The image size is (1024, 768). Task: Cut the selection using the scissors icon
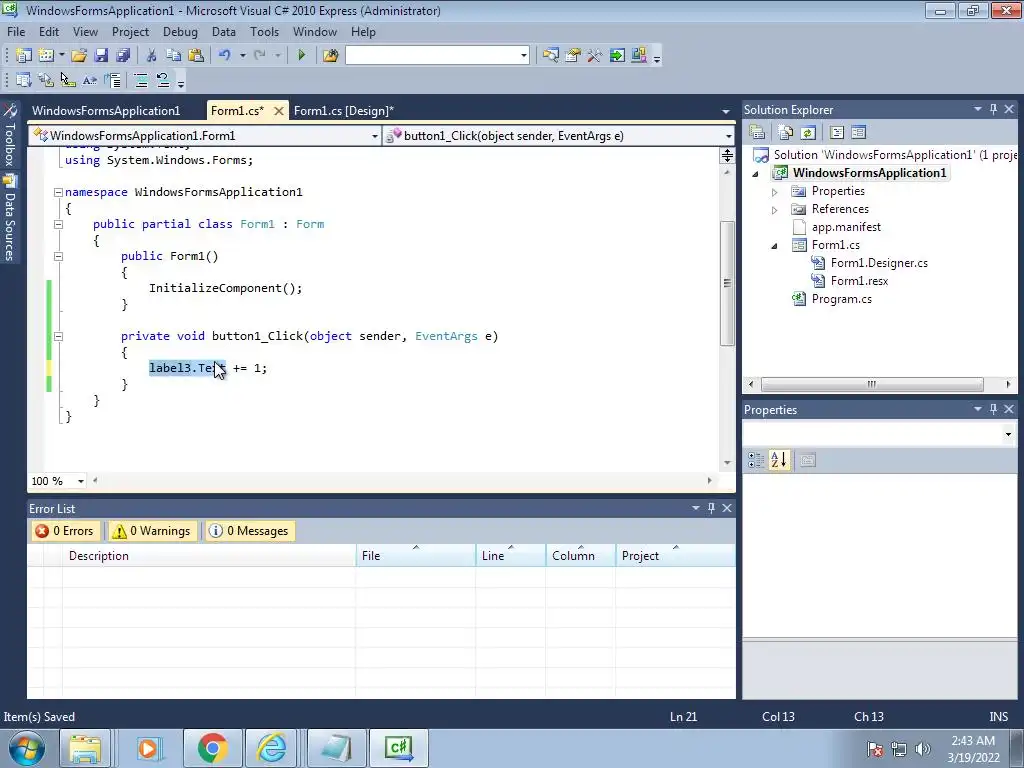pos(151,56)
